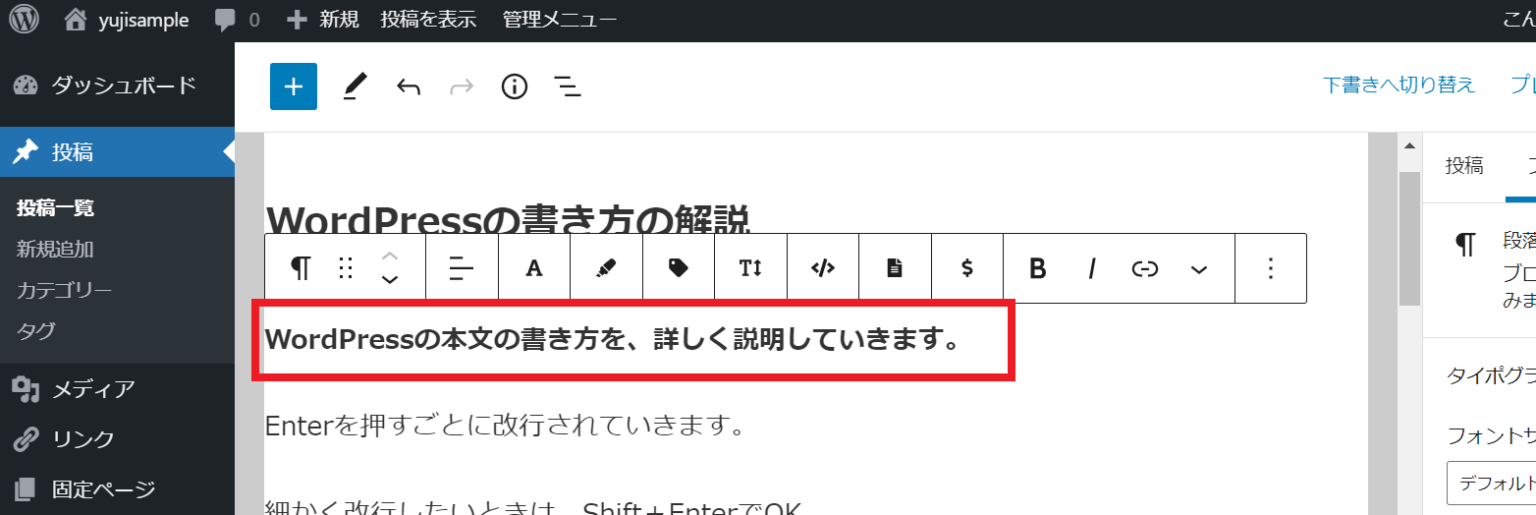Open the post details info icon
This screenshot has height=515, width=1536.
click(514, 87)
